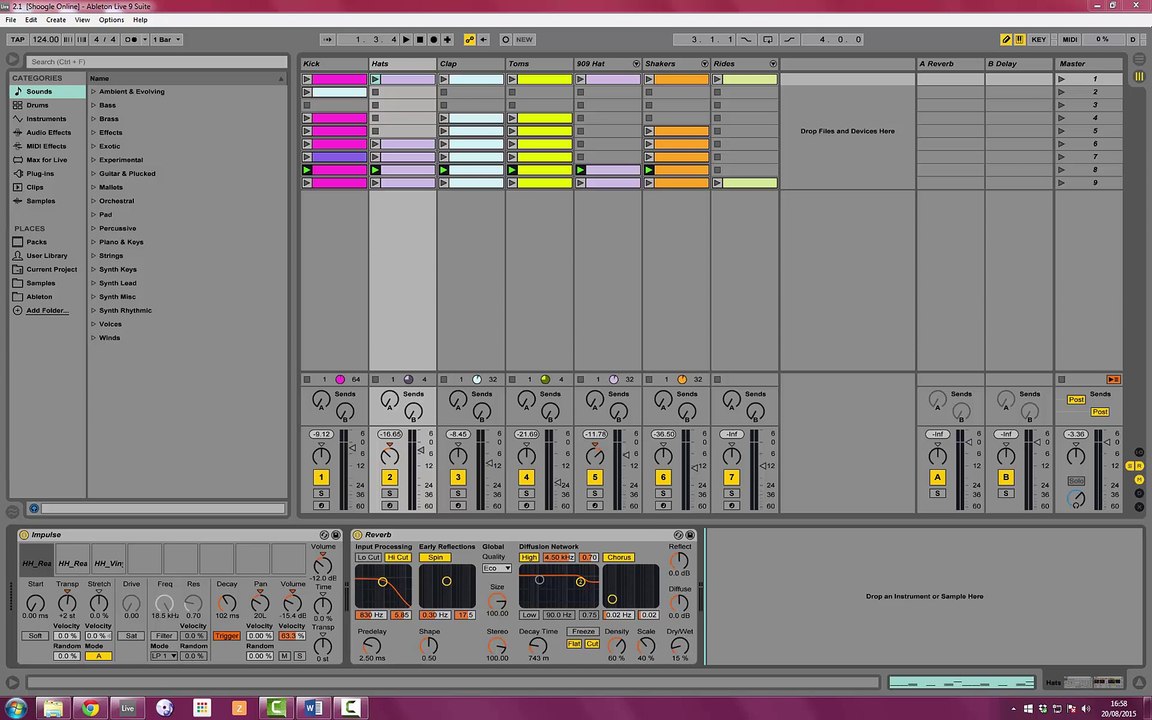Select the Max for Live category
This screenshot has width=1152, height=720.
point(48,160)
